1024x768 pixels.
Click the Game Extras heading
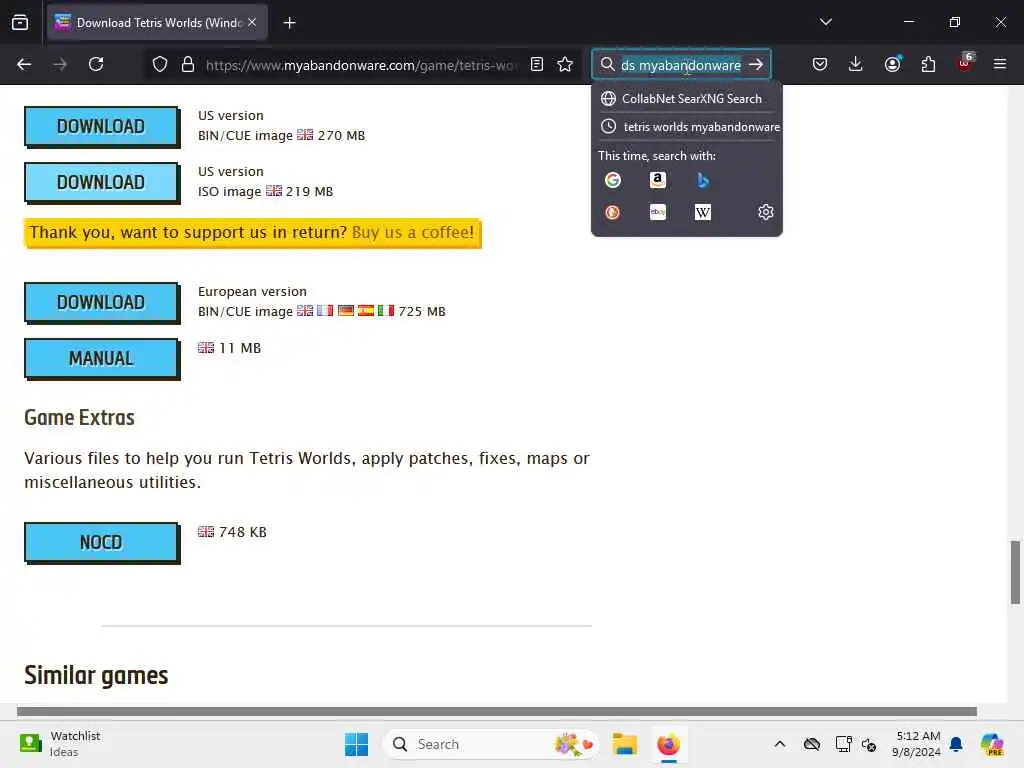point(80,417)
